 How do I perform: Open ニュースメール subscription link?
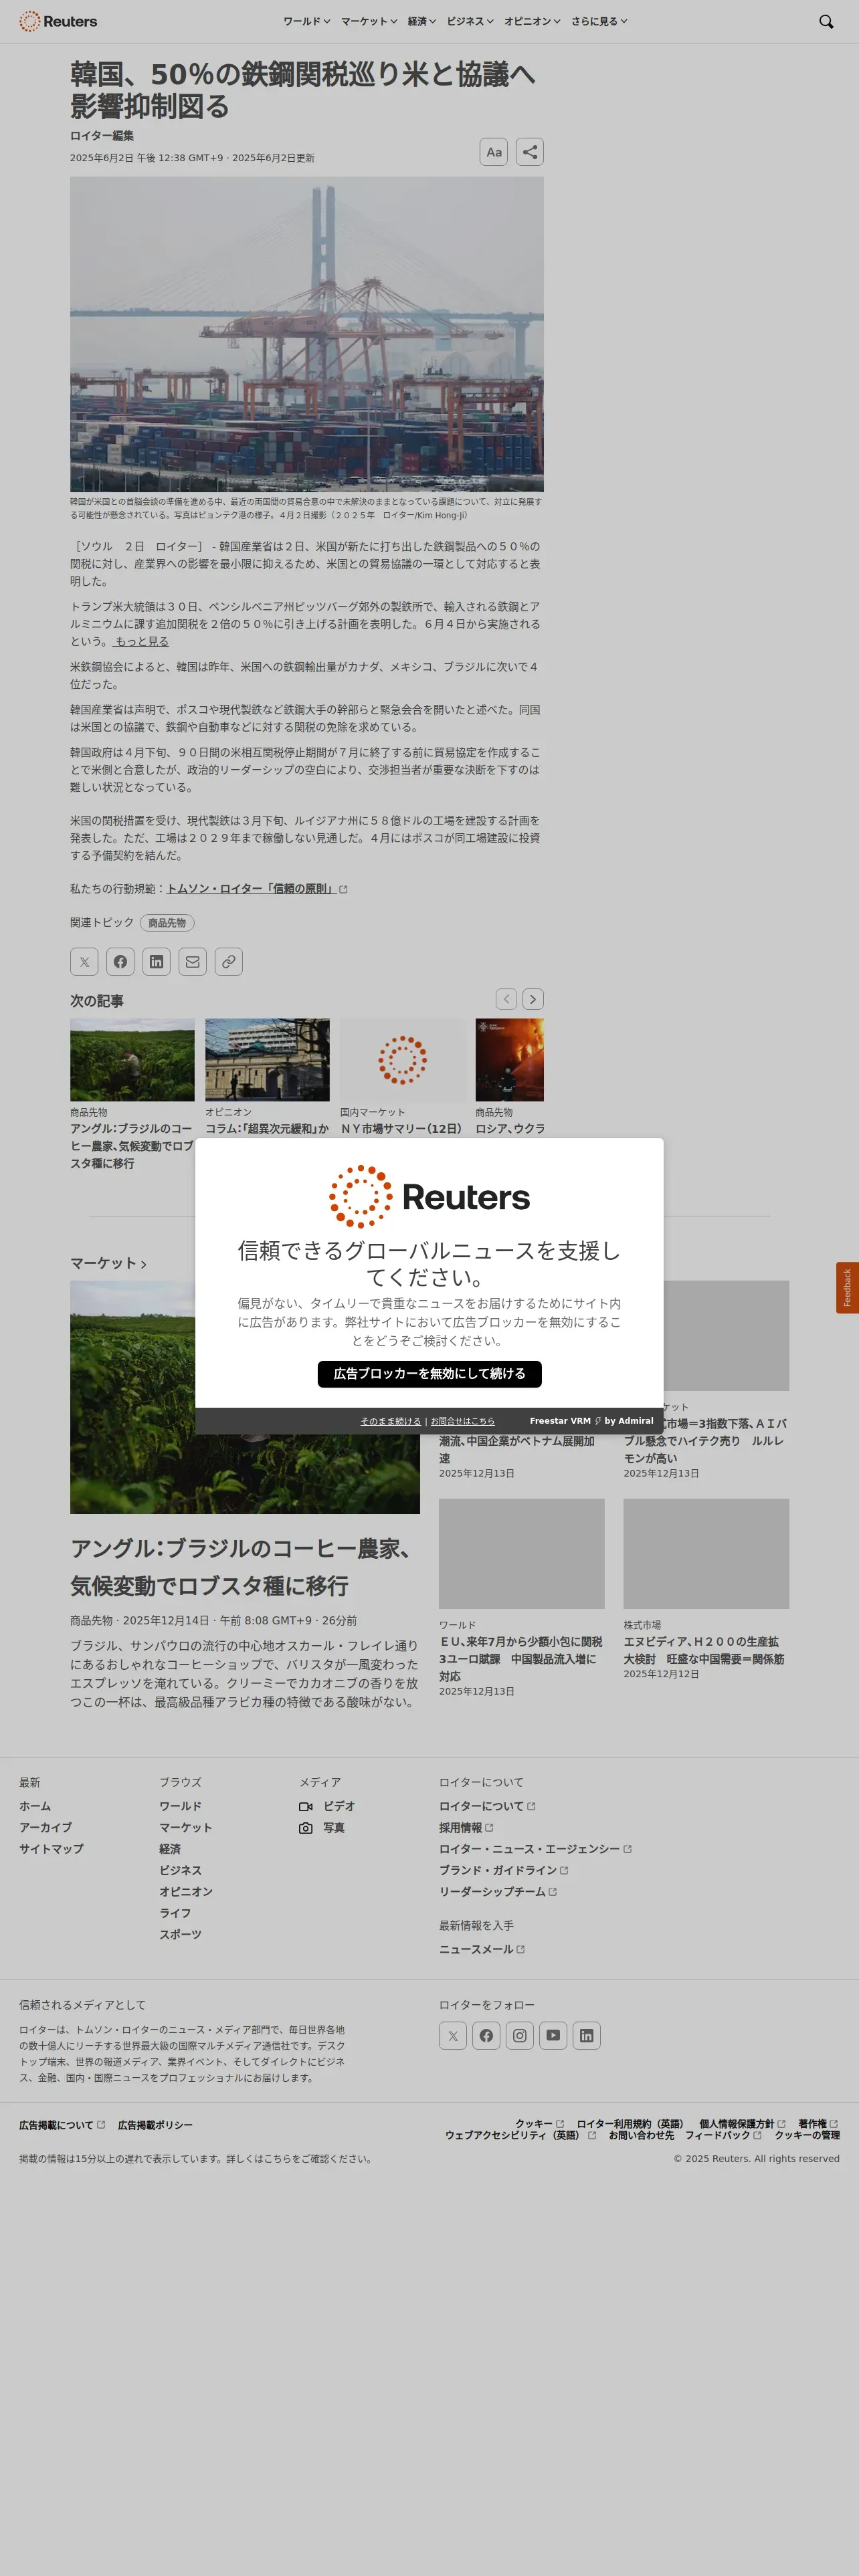(482, 1949)
